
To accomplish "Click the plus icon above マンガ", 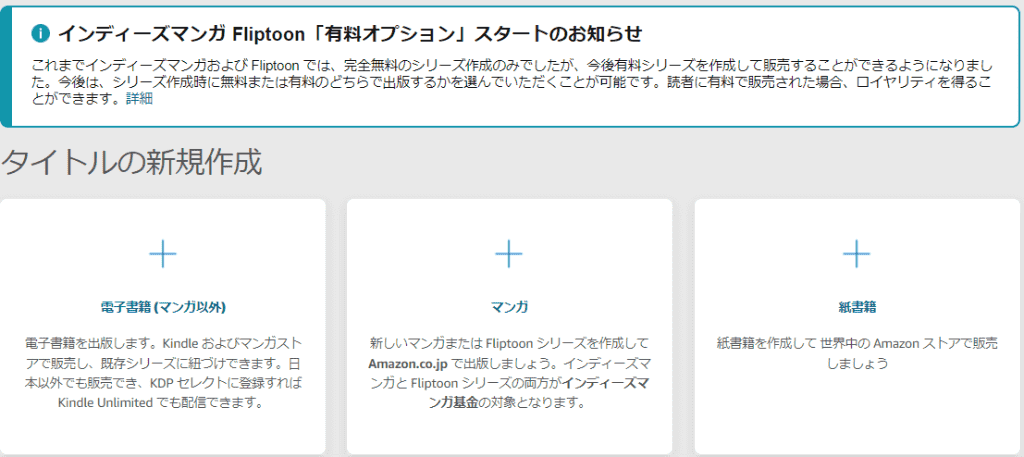I will 509,254.
